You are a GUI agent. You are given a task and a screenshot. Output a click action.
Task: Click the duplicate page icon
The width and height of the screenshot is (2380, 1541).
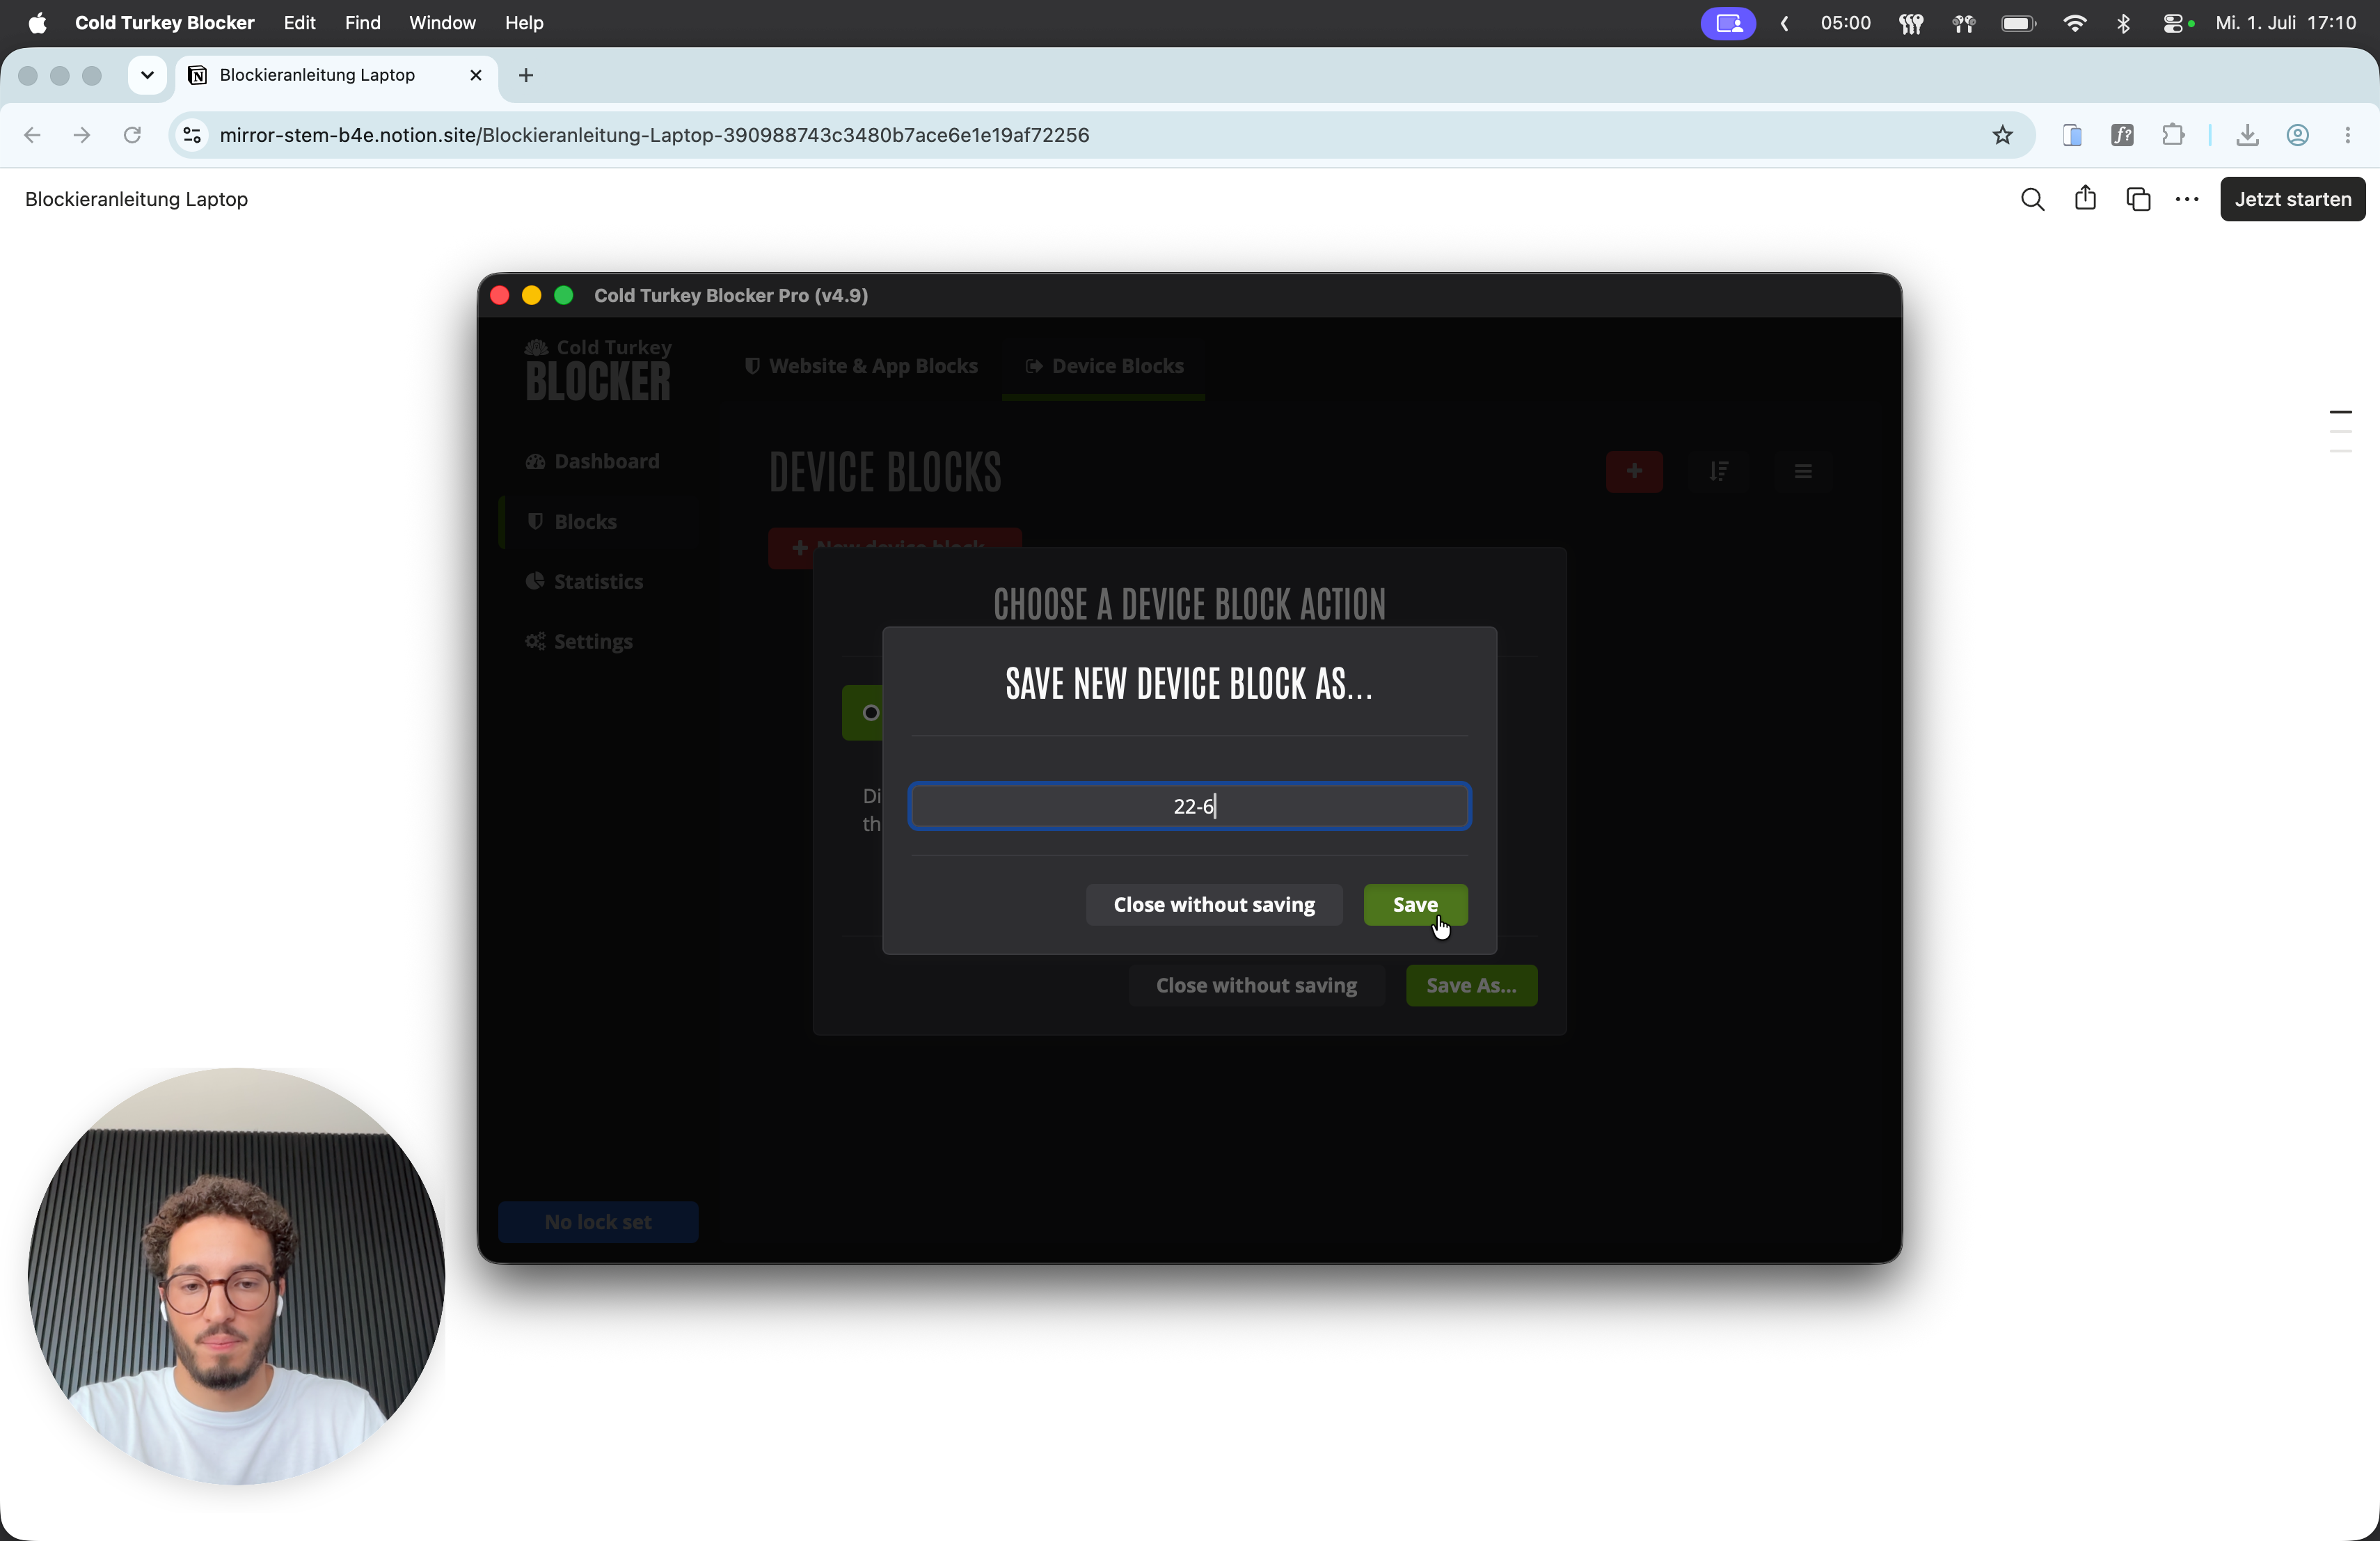(x=2138, y=199)
